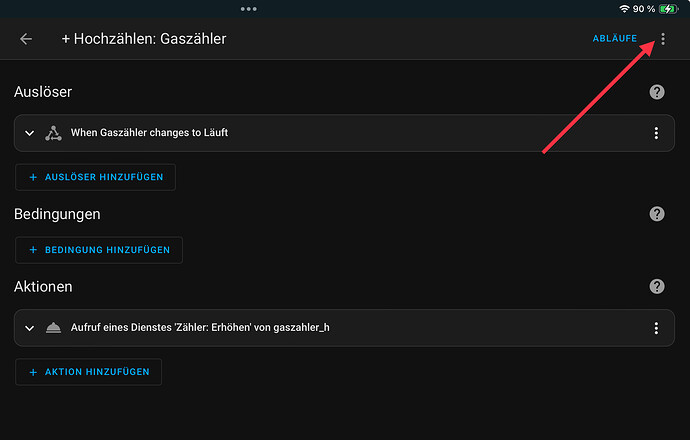Viewport: 690px width, 440px height.
Task: Click BEDINGUNG HINZUFÜGEN button
Action: 99,250
